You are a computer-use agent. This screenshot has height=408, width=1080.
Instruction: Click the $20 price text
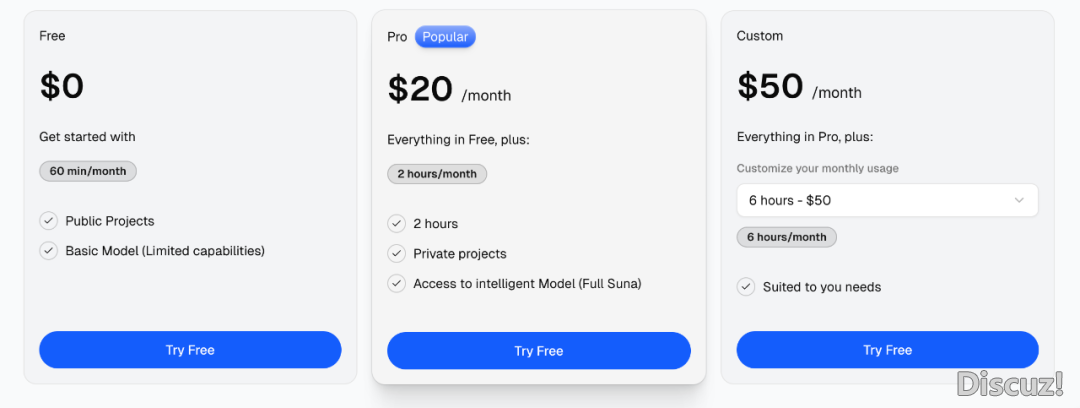click(420, 90)
